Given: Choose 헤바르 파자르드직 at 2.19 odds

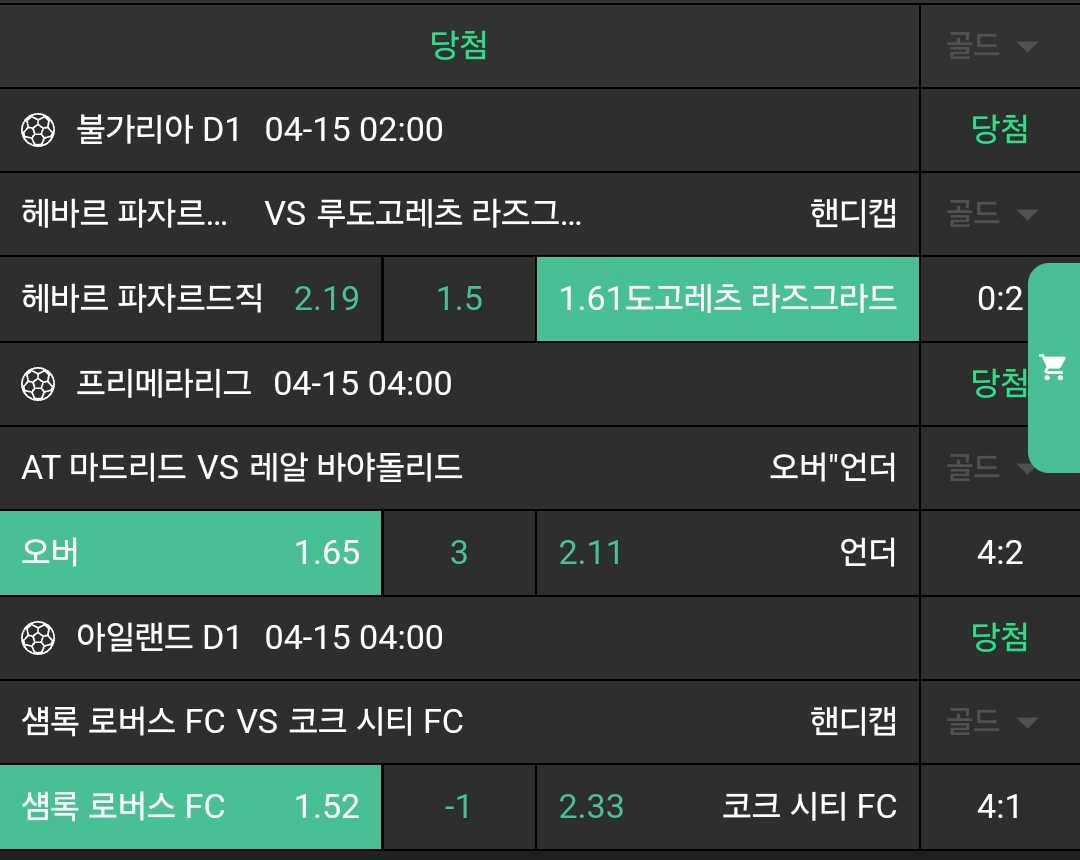Looking at the screenshot, I should (190, 299).
